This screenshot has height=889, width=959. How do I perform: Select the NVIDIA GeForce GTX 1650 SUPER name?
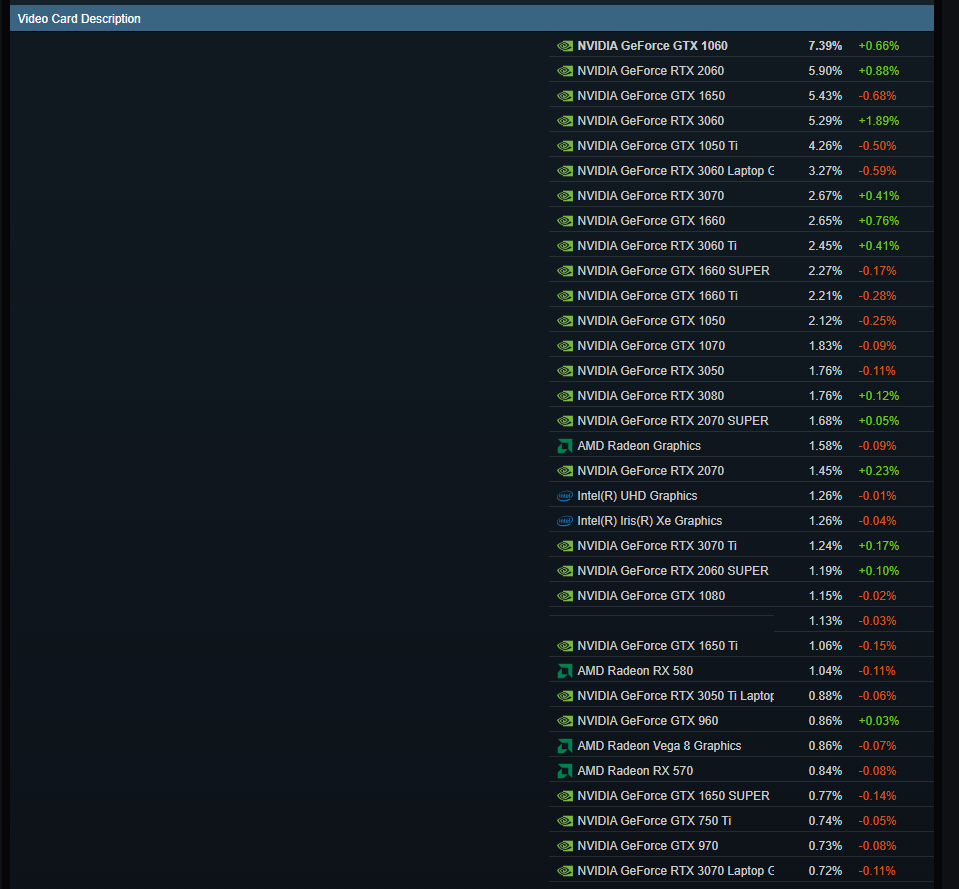(x=673, y=796)
